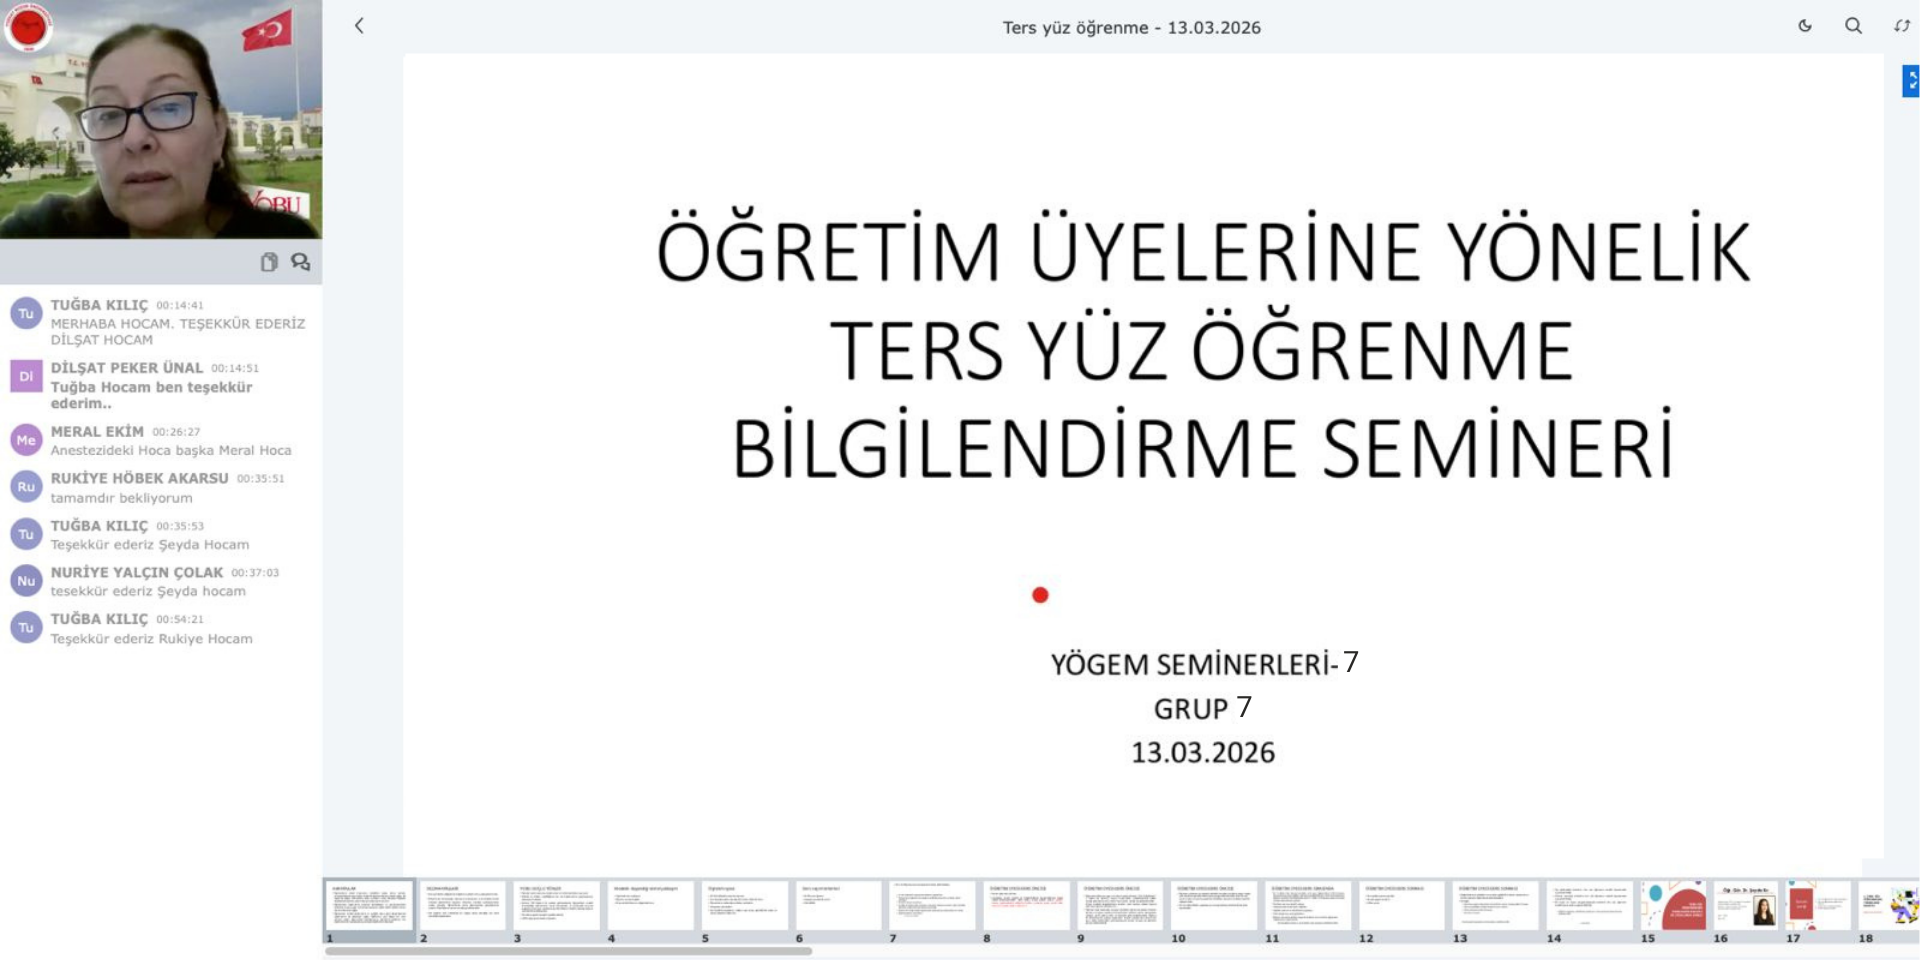Click the session title 'Ters yüz öğrenme - 13.03.2026'
This screenshot has height=960, width=1920.
(x=1131, y=28)
